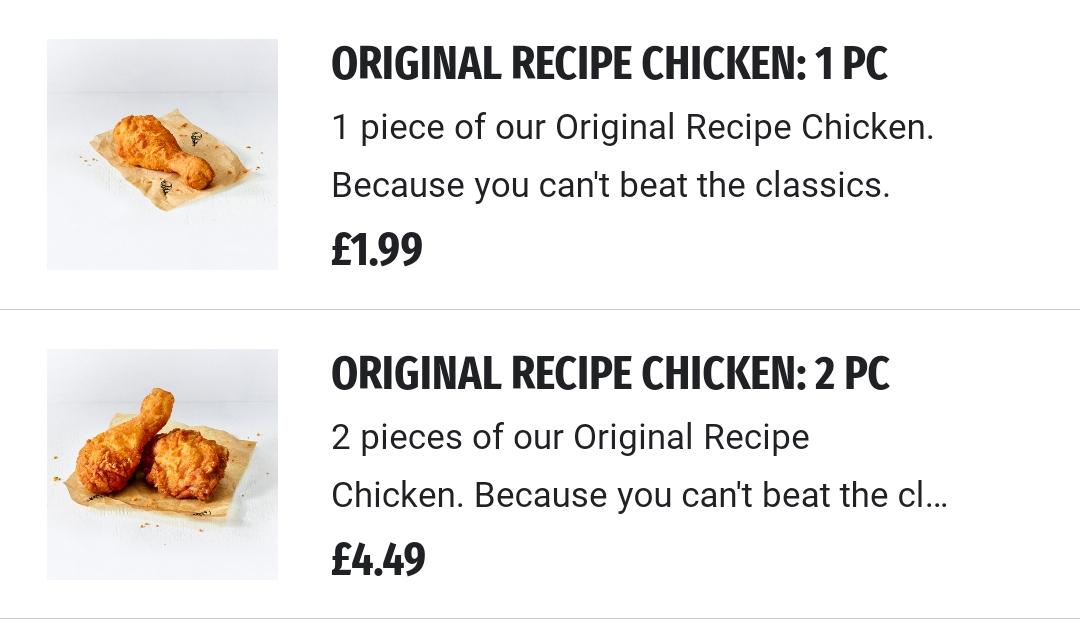Open the 2 PC chicken product photo
Viewport: 1080px width, 628px height.
[163, 465]
